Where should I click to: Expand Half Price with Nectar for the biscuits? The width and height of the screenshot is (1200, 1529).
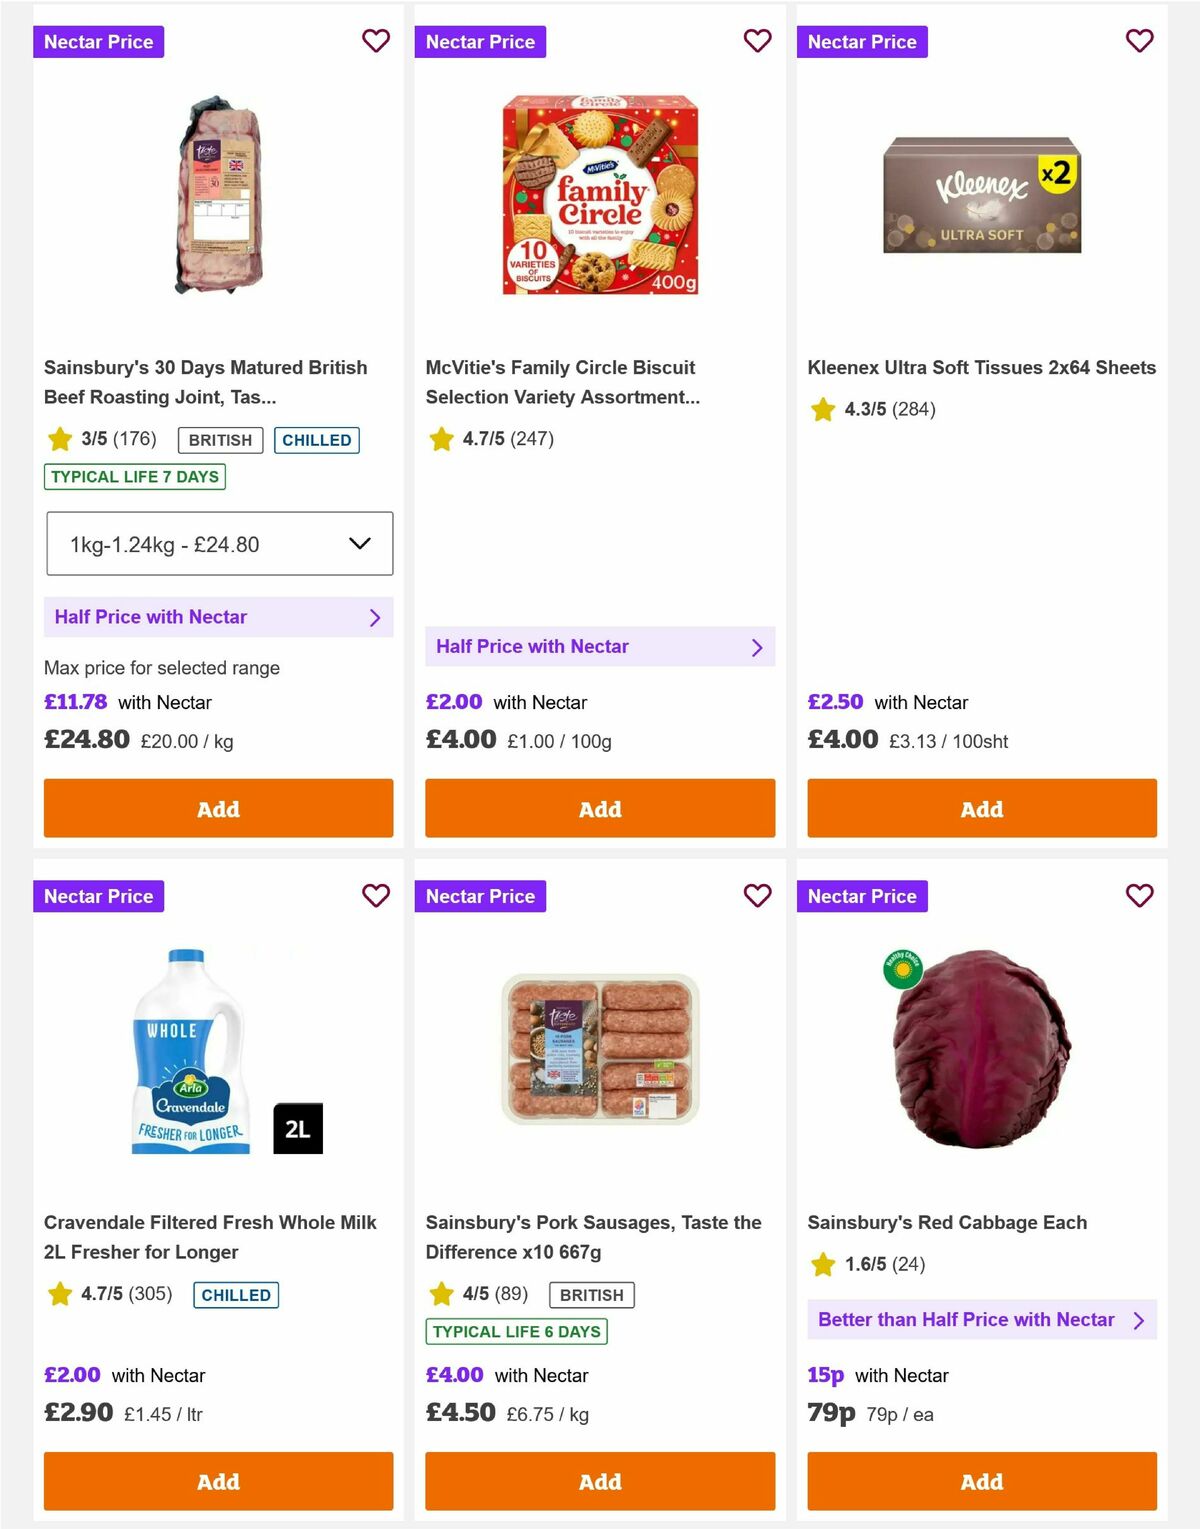600,646
